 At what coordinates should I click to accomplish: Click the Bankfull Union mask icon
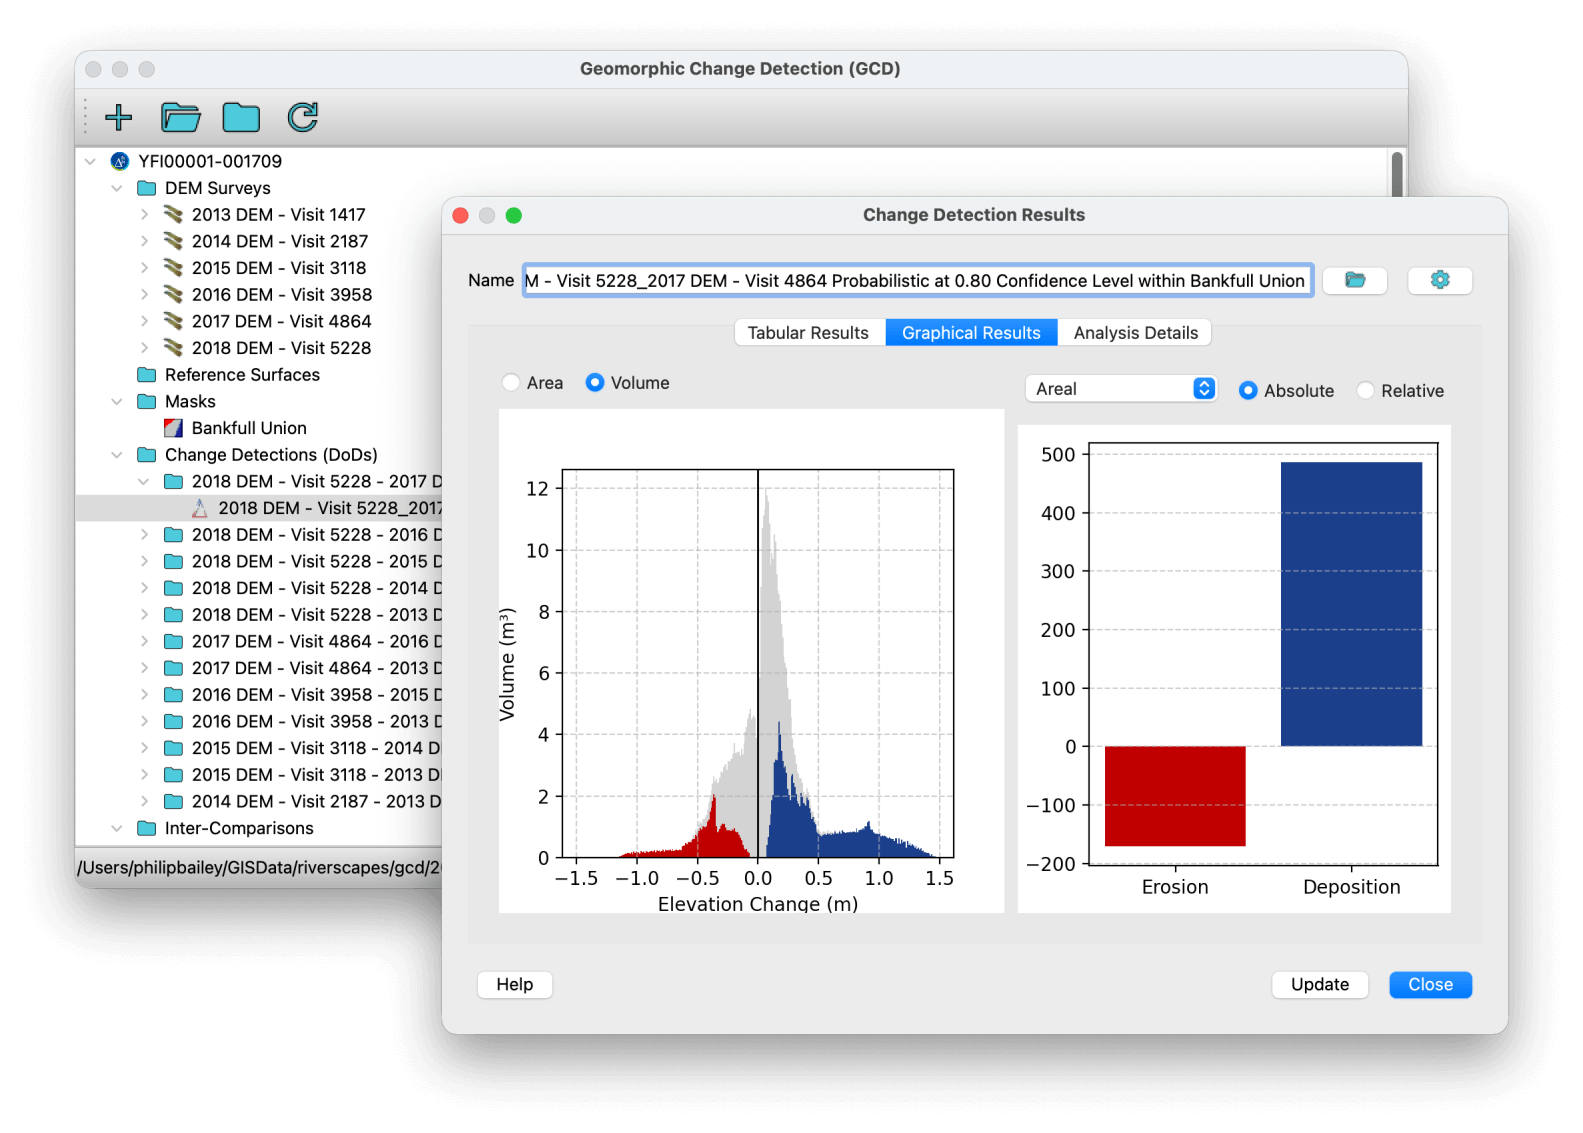(173, 428)
